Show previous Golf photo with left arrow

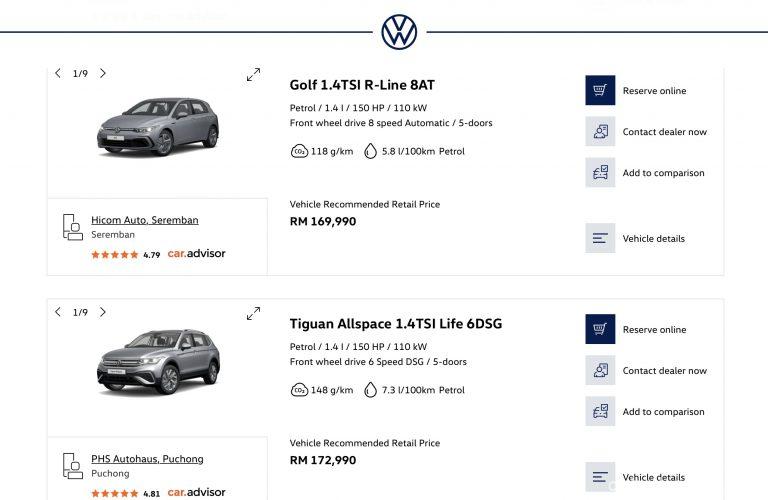(x=58, y=73)
